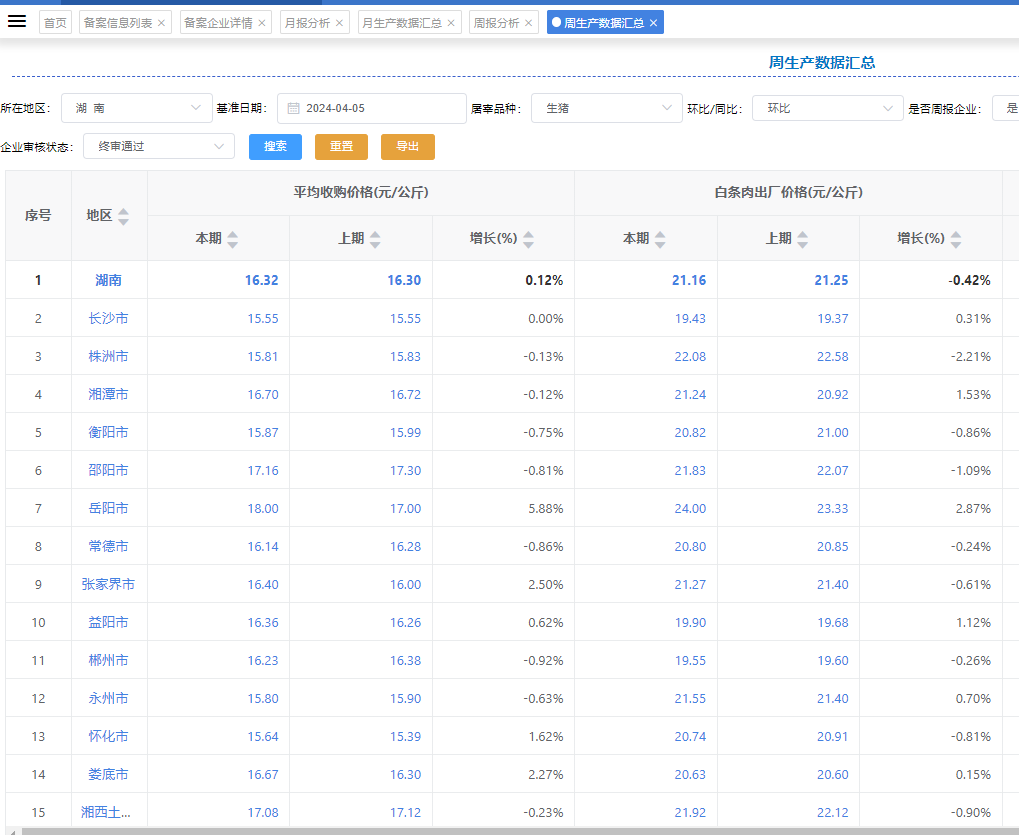Expand the 屠宰品种 dropdown
This screenshot has width=1019, height=835.
click(x=606, y=108)
